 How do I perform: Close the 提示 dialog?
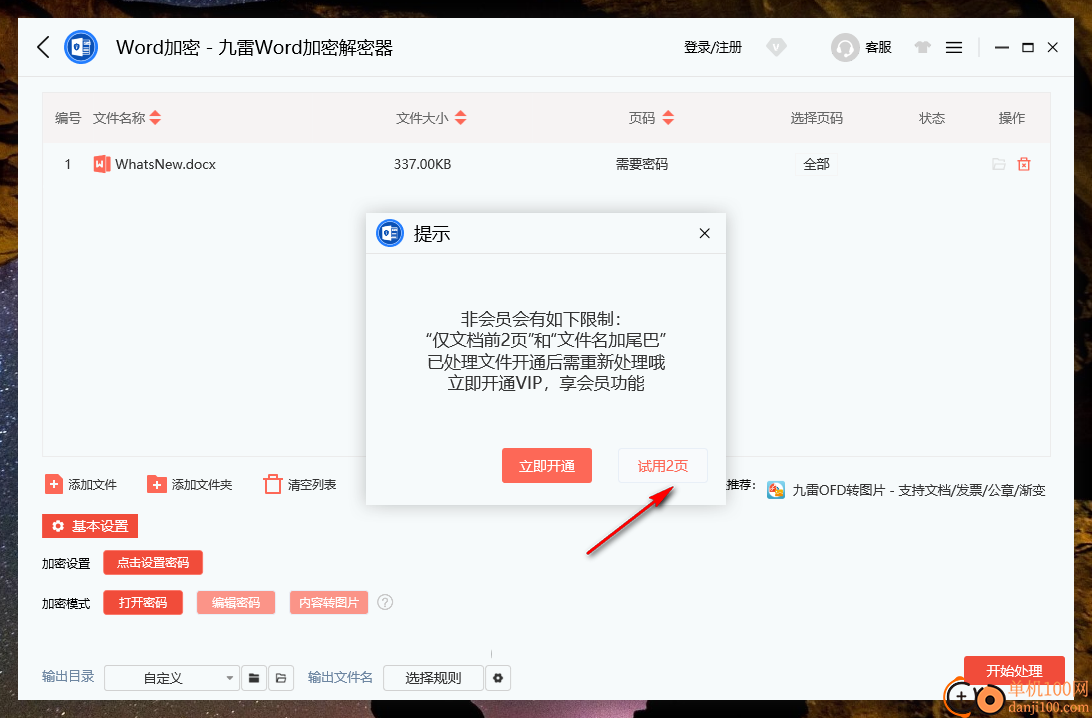pos(705,233)
